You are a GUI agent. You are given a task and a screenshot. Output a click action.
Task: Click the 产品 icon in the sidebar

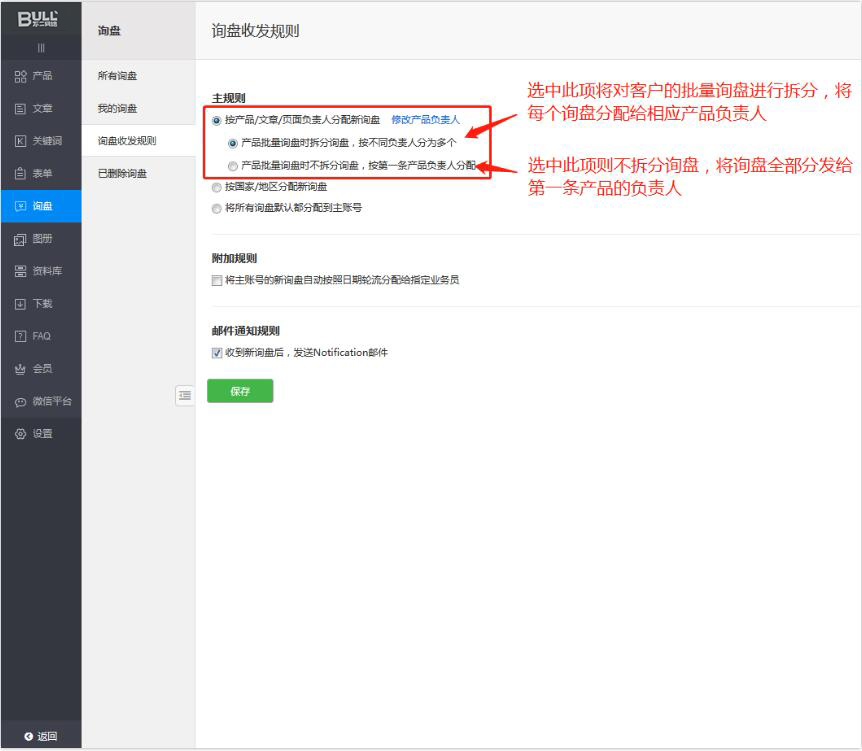point(20,76)
